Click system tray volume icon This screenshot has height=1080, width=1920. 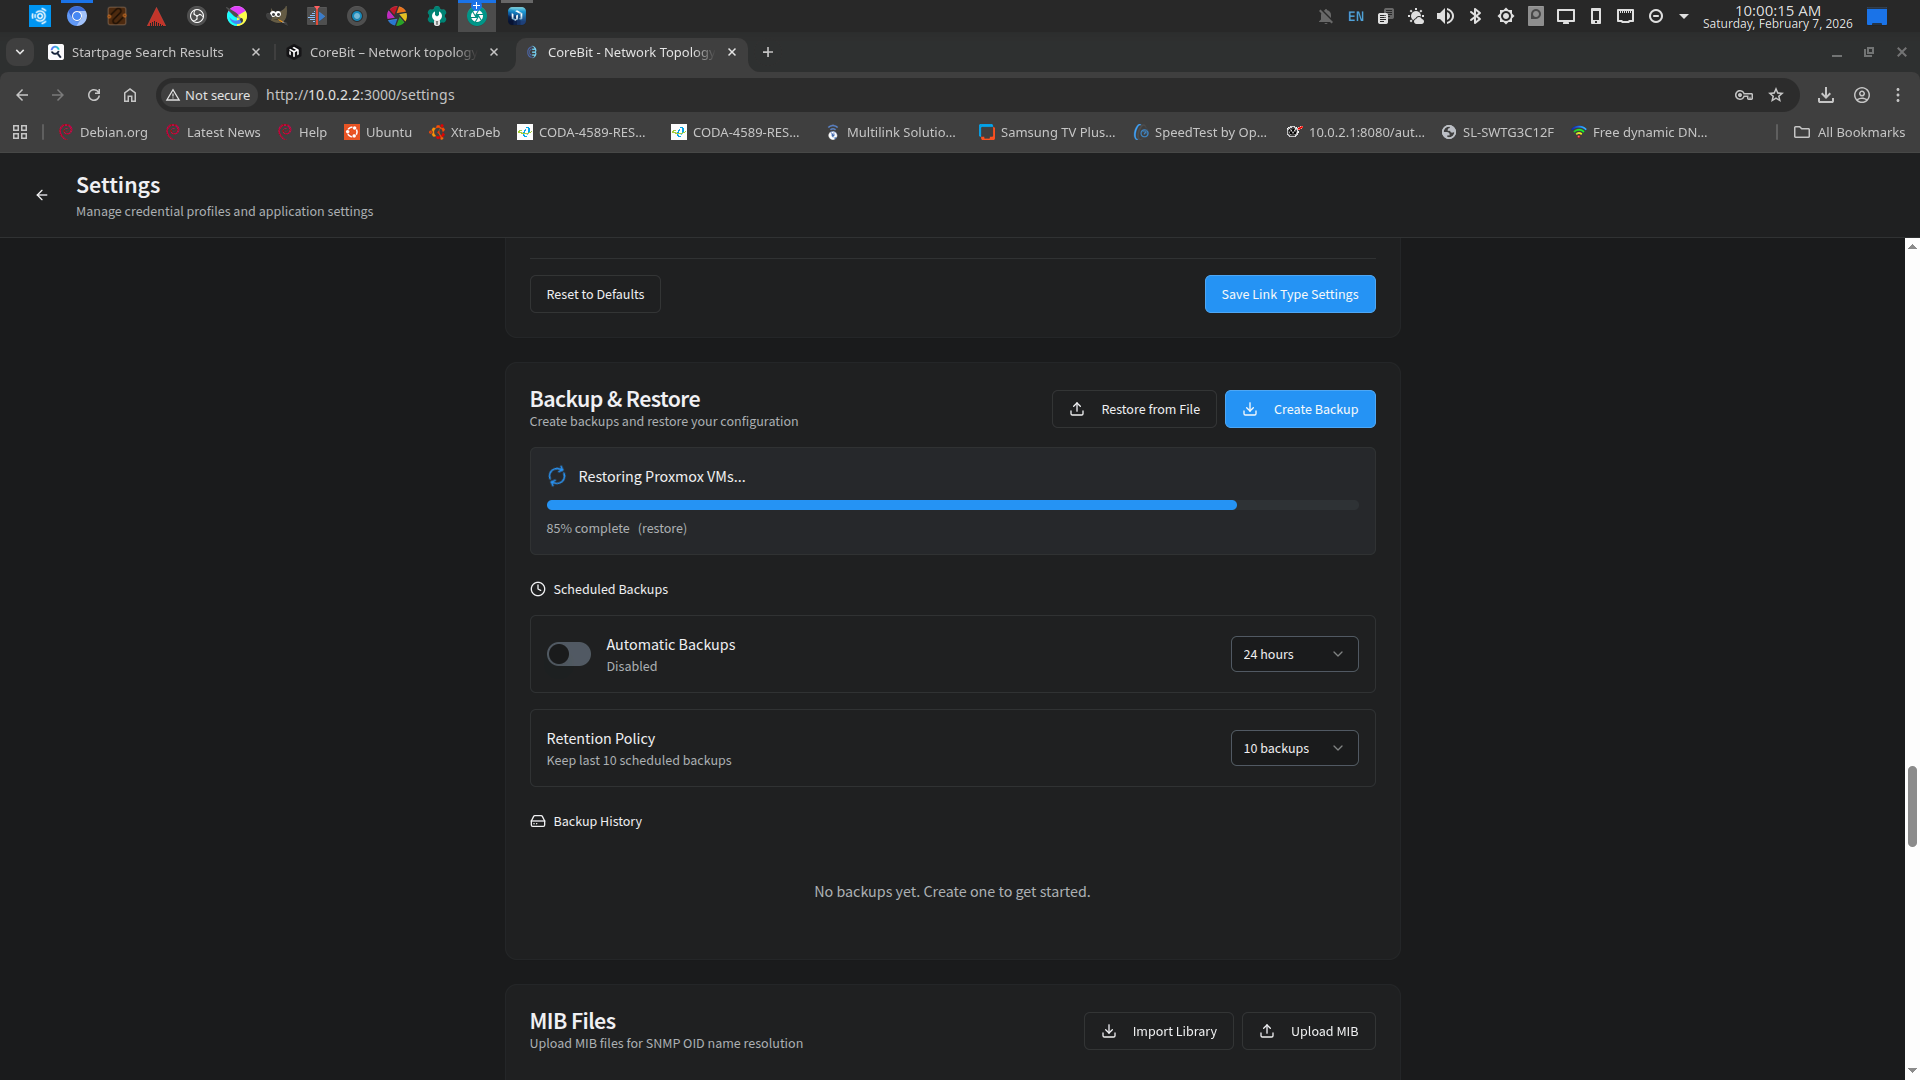[1445, 16]
